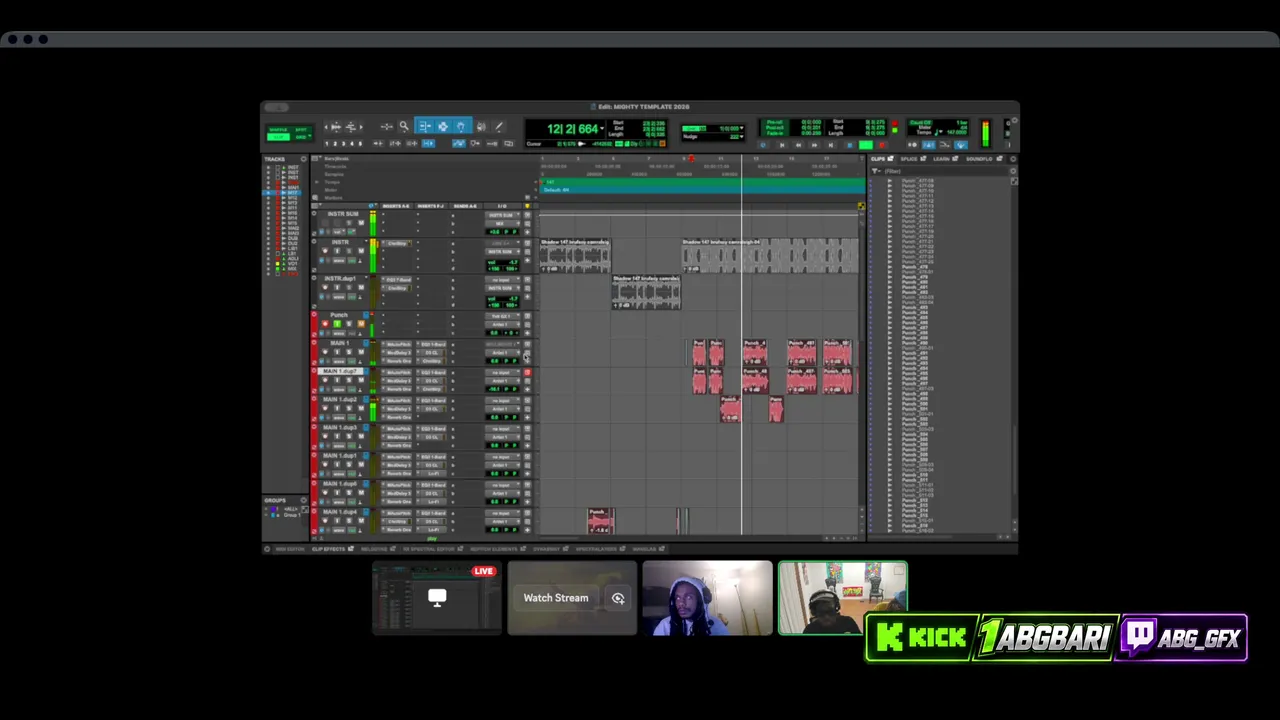Viewport: 1280px width, 720px height.
Task: Select the Pencil tool
Action: [499, 127]
